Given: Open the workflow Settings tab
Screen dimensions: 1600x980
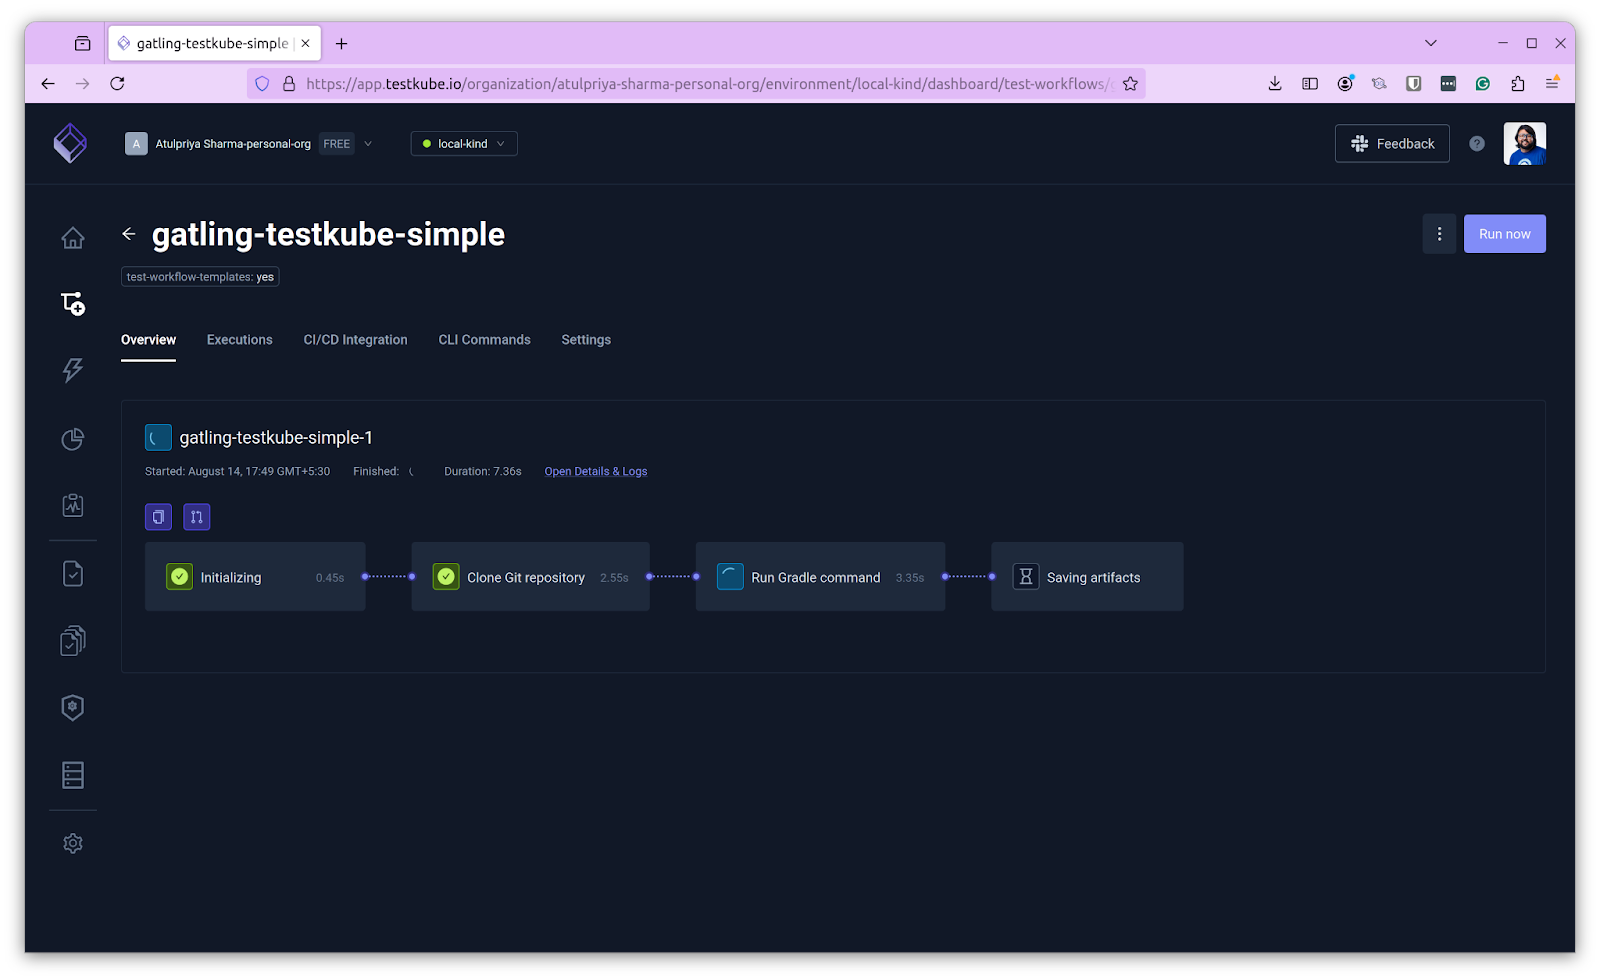Looking at the screenshot, I should (586, 340).
